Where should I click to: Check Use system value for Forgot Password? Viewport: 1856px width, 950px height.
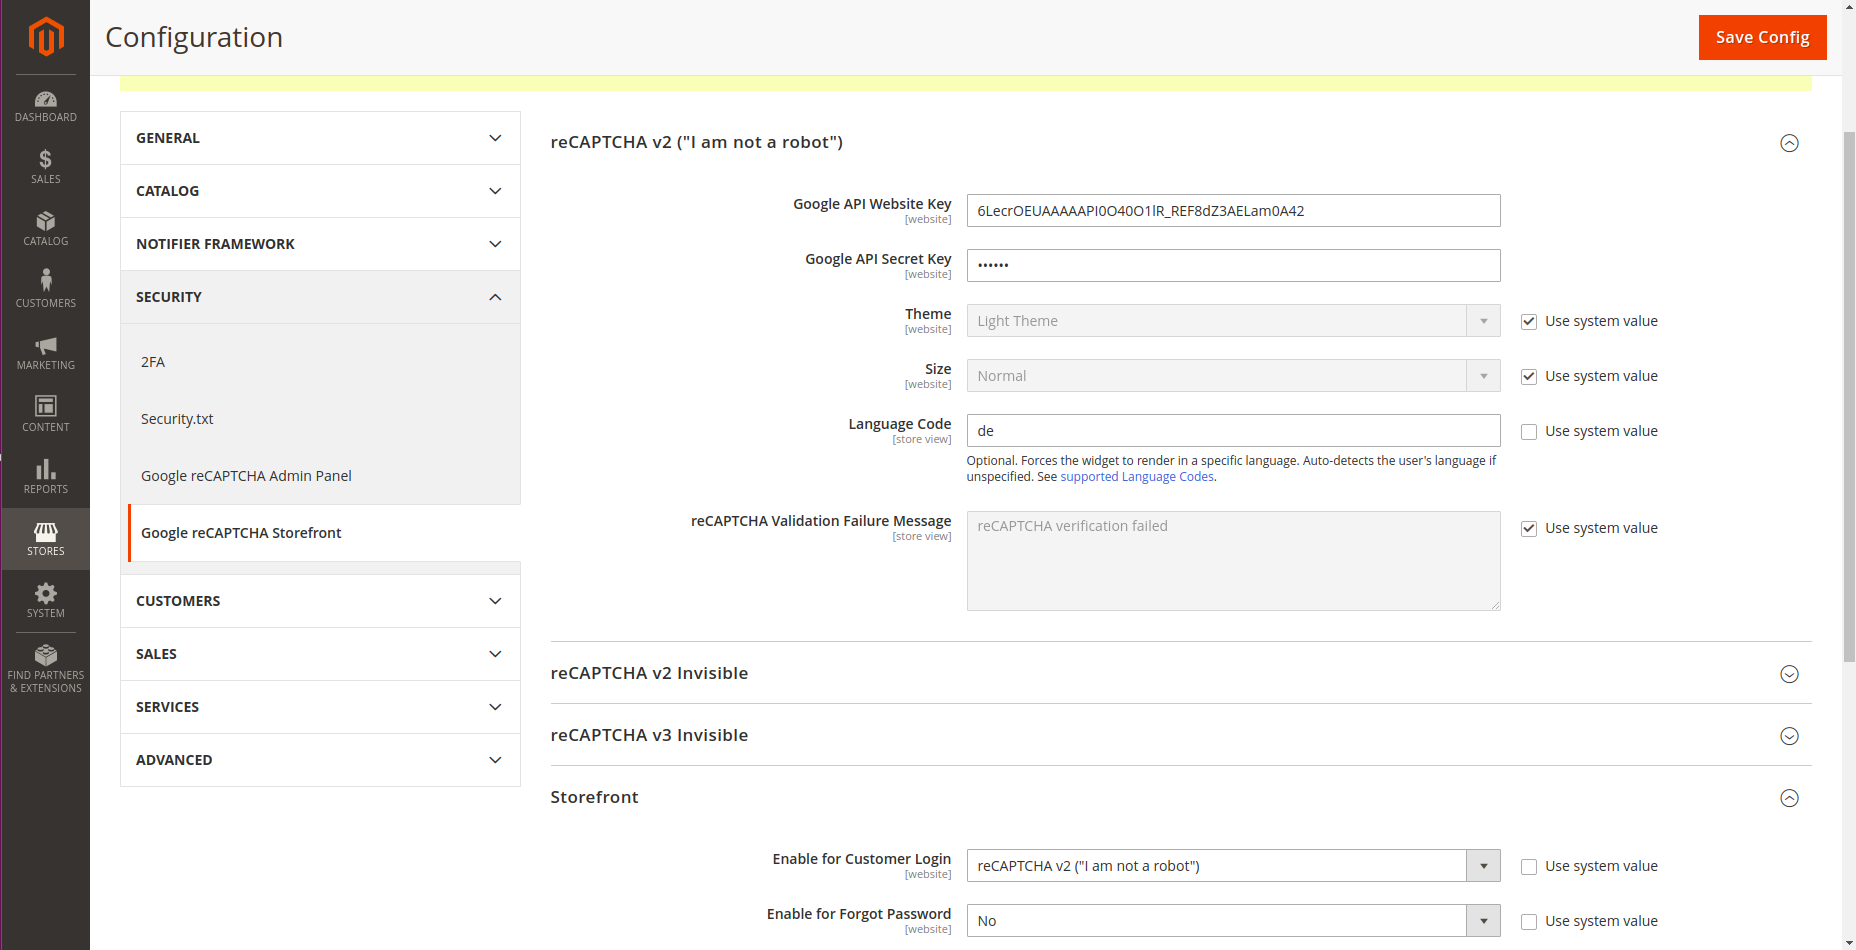click(x=1528, y=921)
